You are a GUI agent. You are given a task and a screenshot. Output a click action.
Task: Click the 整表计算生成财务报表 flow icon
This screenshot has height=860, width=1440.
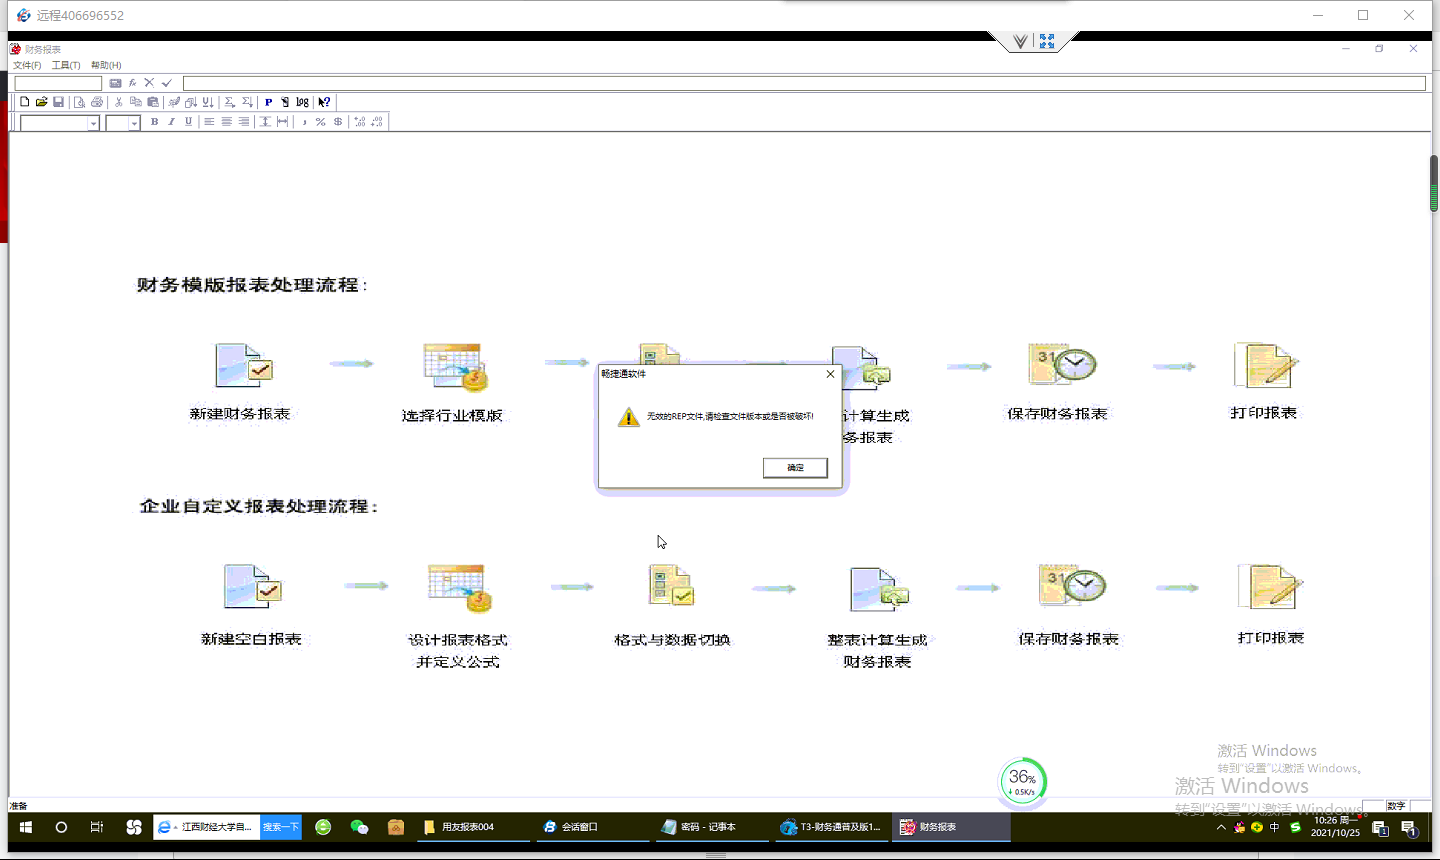click(x=879, y=589)
